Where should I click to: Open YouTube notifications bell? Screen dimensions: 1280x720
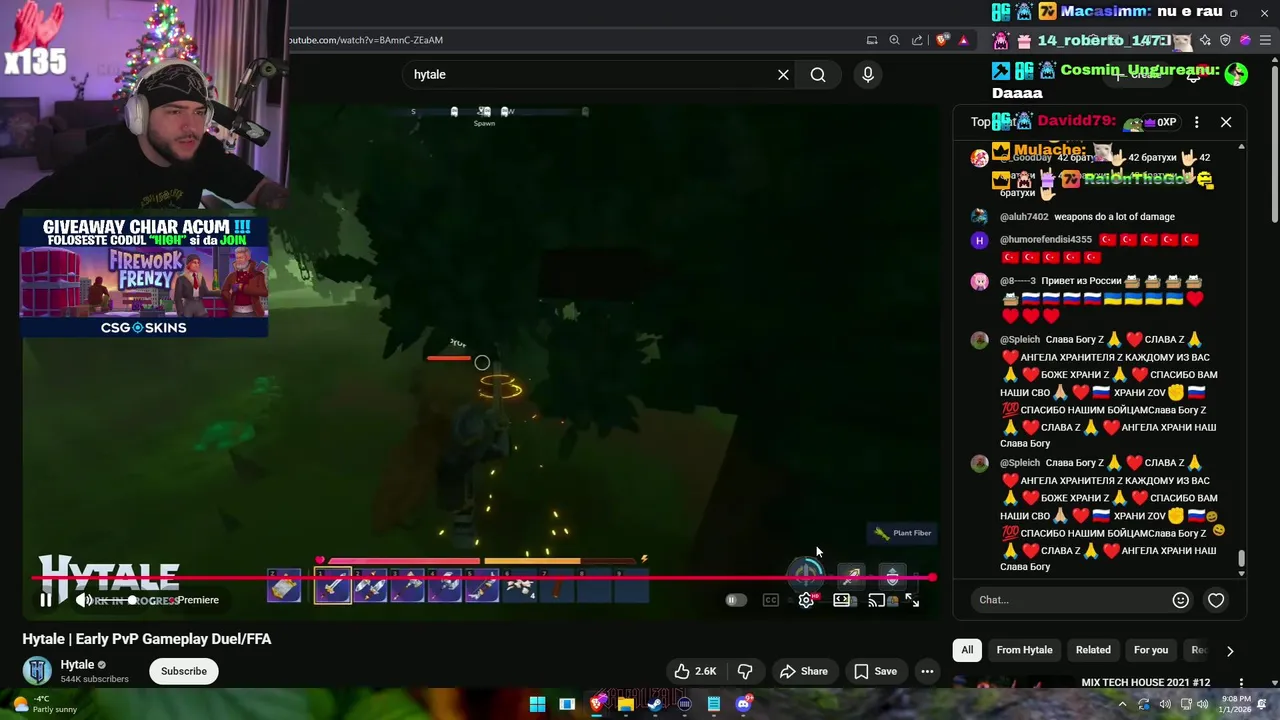pos(1193,75)
